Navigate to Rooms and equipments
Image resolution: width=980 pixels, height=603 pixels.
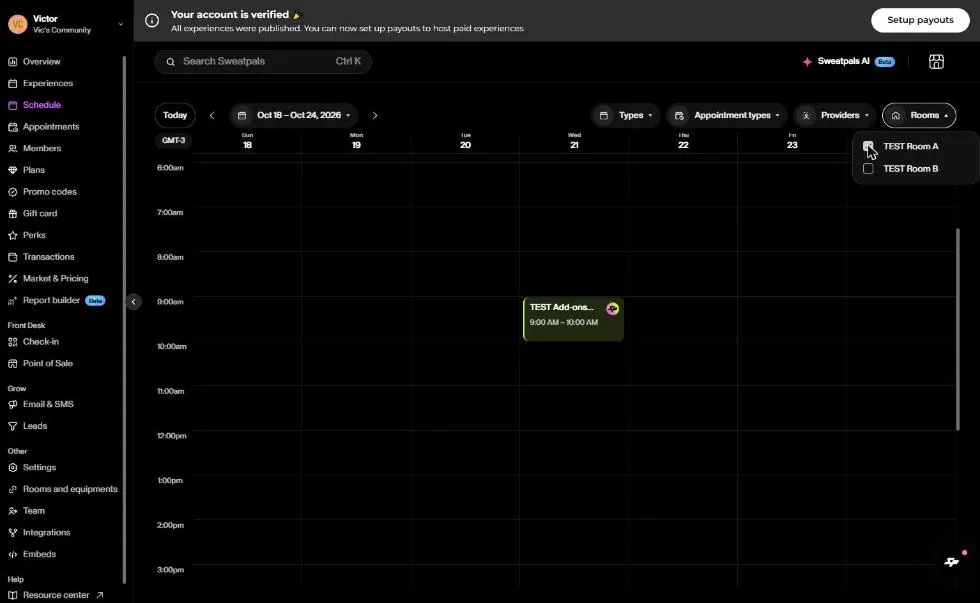(70, 489)
